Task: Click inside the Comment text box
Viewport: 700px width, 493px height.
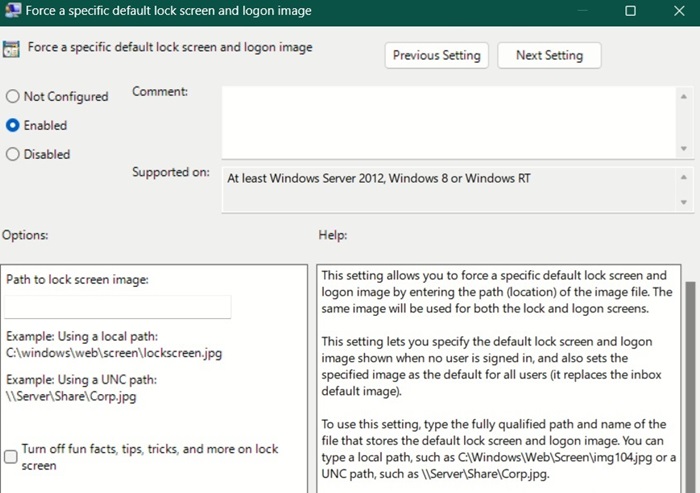Action: pyautogui.click(x=449, y=122)
